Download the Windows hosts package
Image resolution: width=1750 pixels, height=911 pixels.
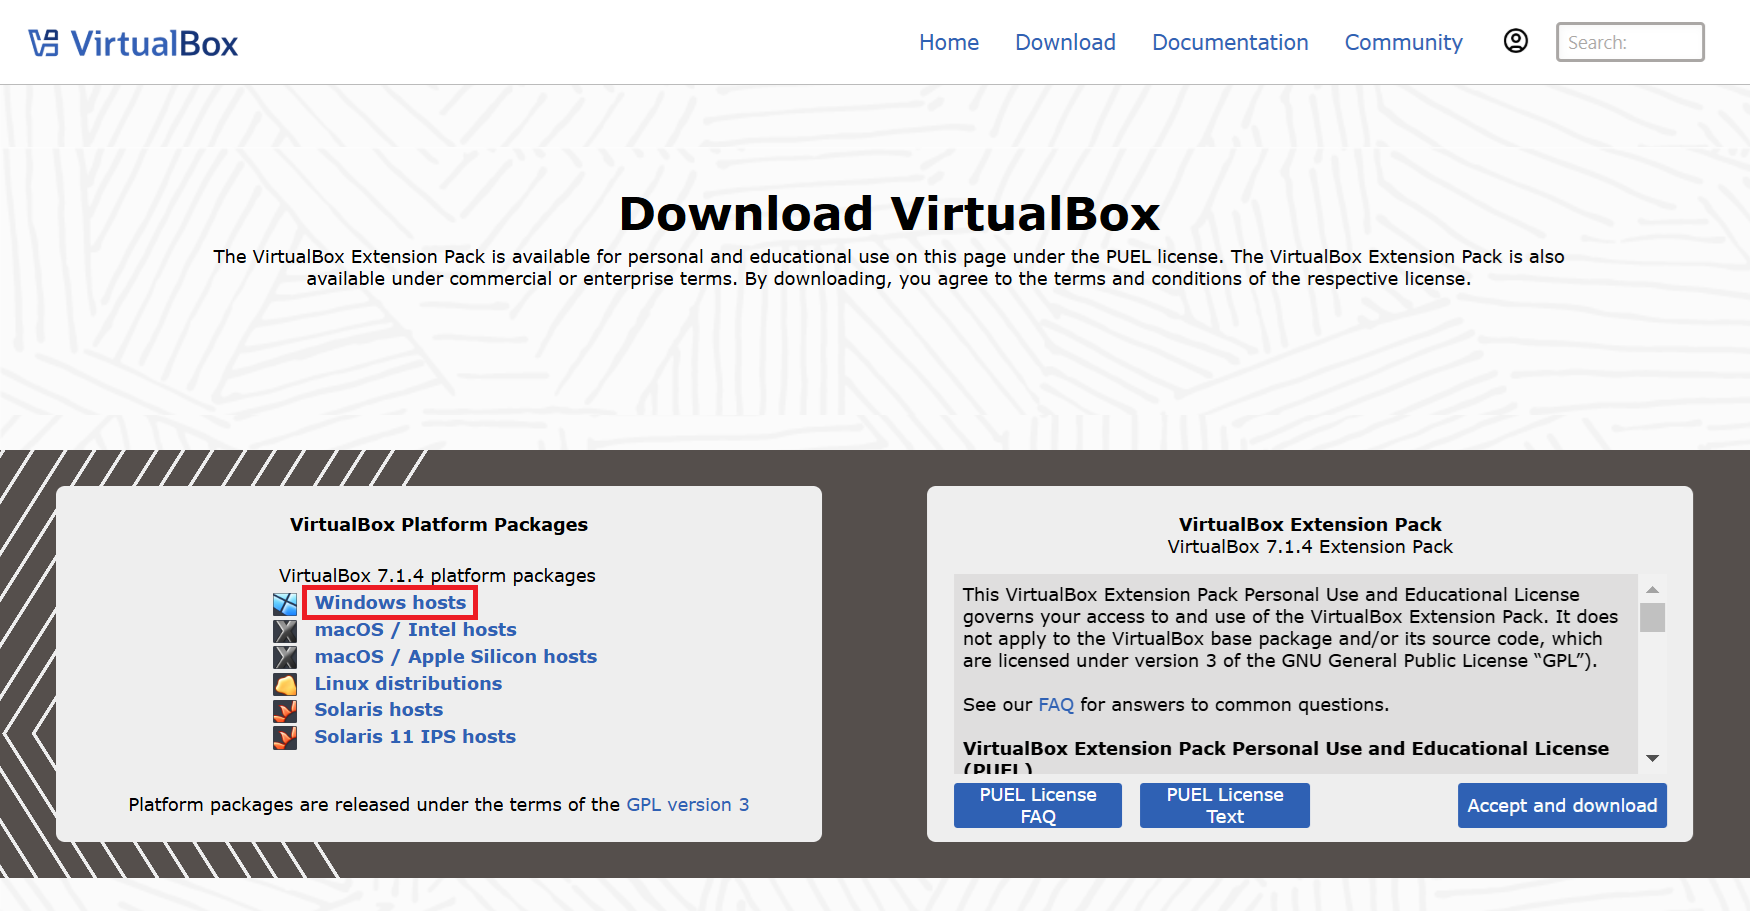[x=390, y=602]
